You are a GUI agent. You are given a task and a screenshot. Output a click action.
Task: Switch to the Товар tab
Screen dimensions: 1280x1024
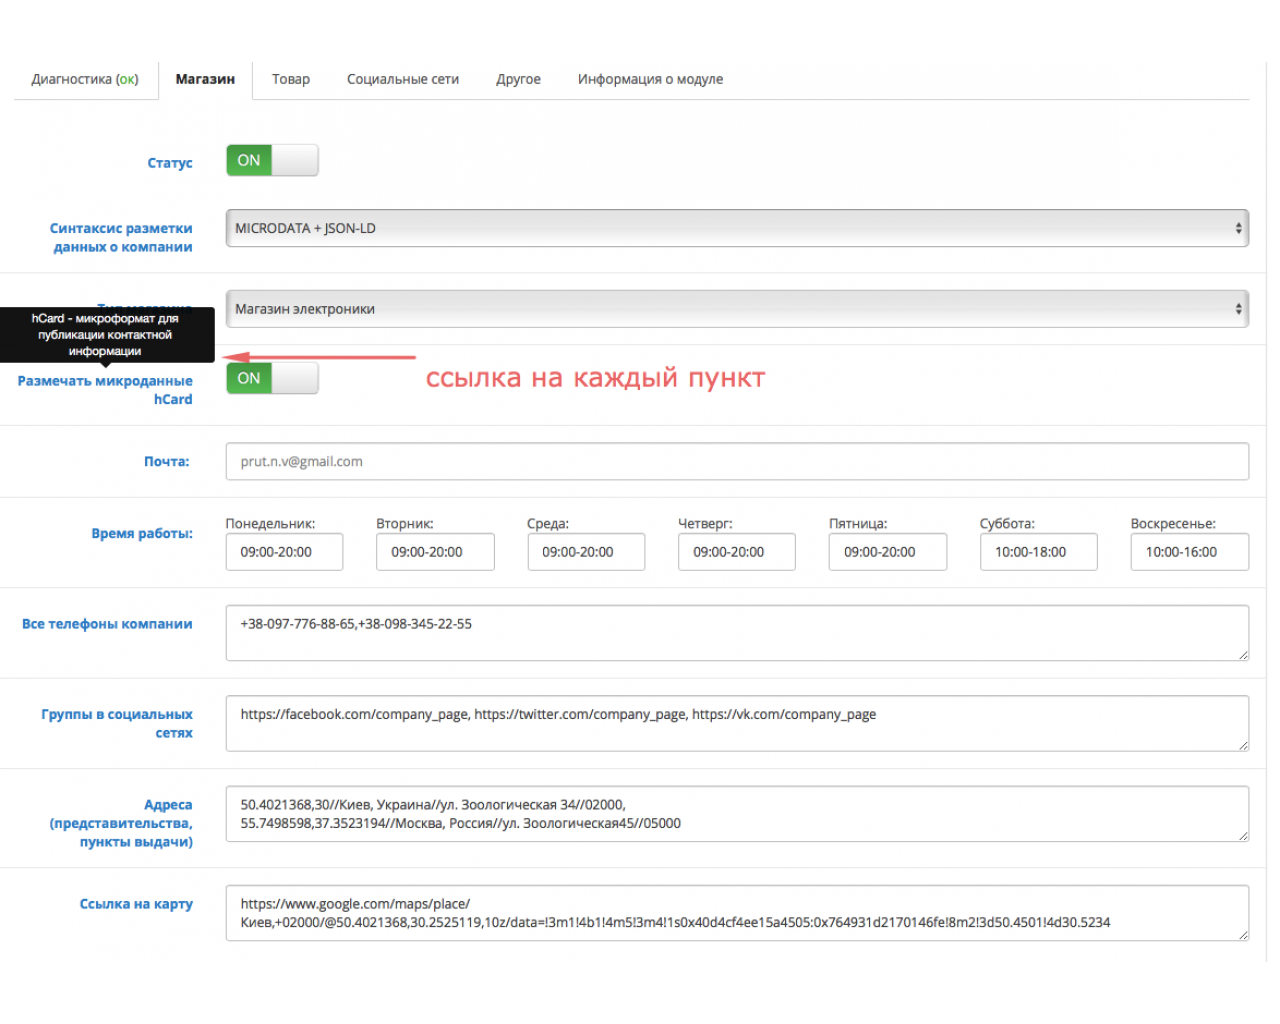click(x=291, y=79)
